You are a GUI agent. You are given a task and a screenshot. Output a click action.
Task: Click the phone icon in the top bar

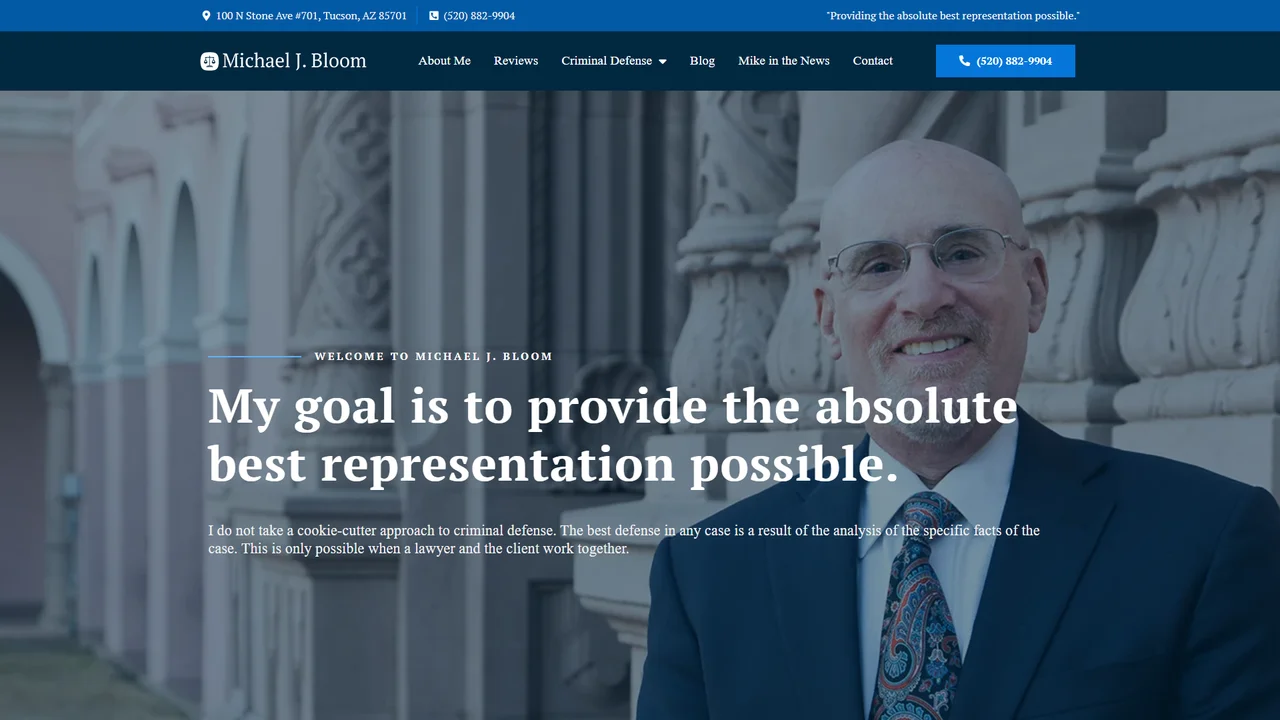[x=434, y=16]
